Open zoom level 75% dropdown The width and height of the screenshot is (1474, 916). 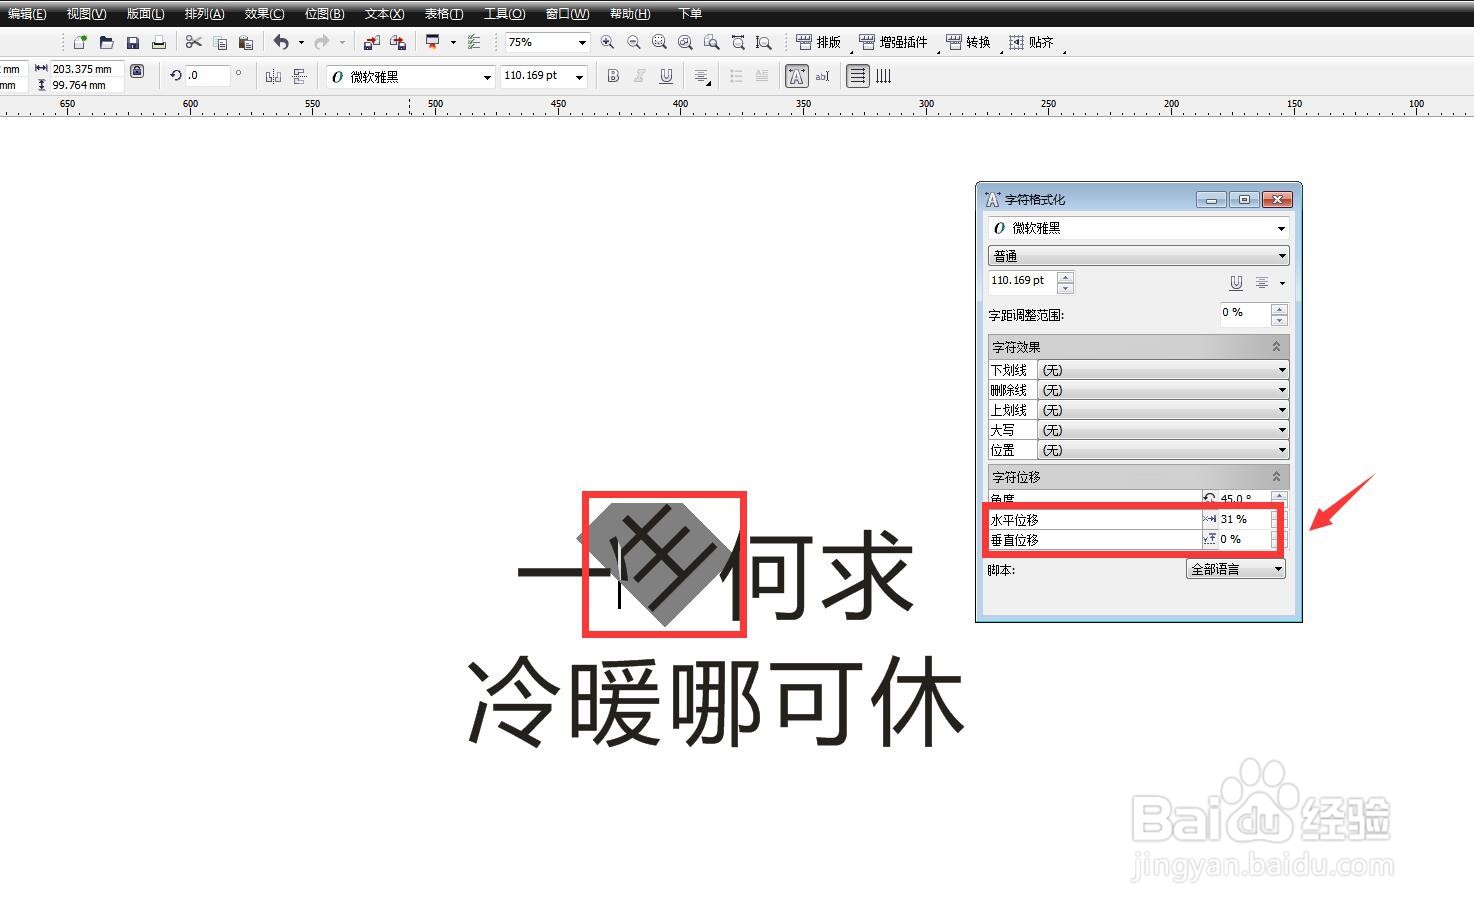tap(582, 42)
